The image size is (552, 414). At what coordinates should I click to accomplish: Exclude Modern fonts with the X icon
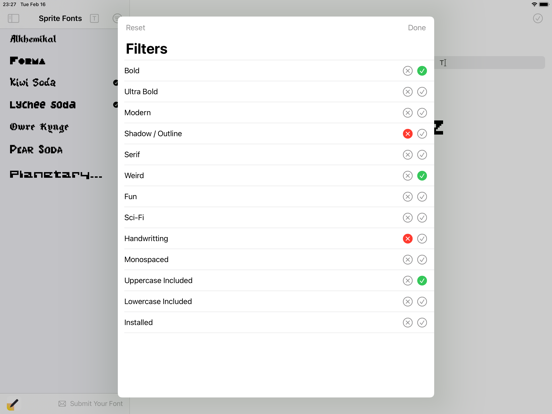tap(407, 113)
